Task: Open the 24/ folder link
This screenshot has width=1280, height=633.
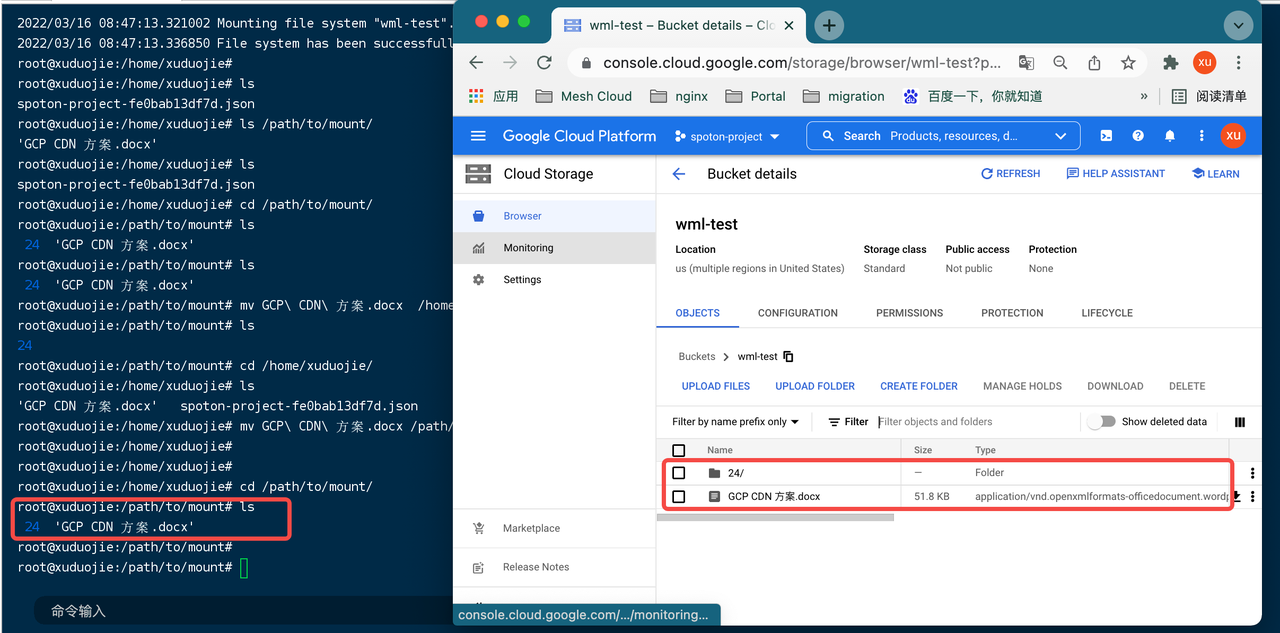Action: point(736,473)
